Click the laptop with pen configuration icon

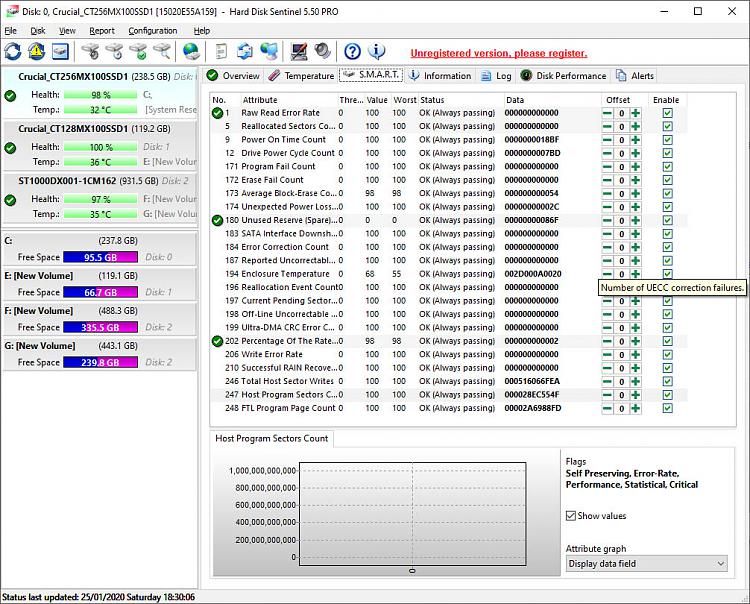pos(299,51)
